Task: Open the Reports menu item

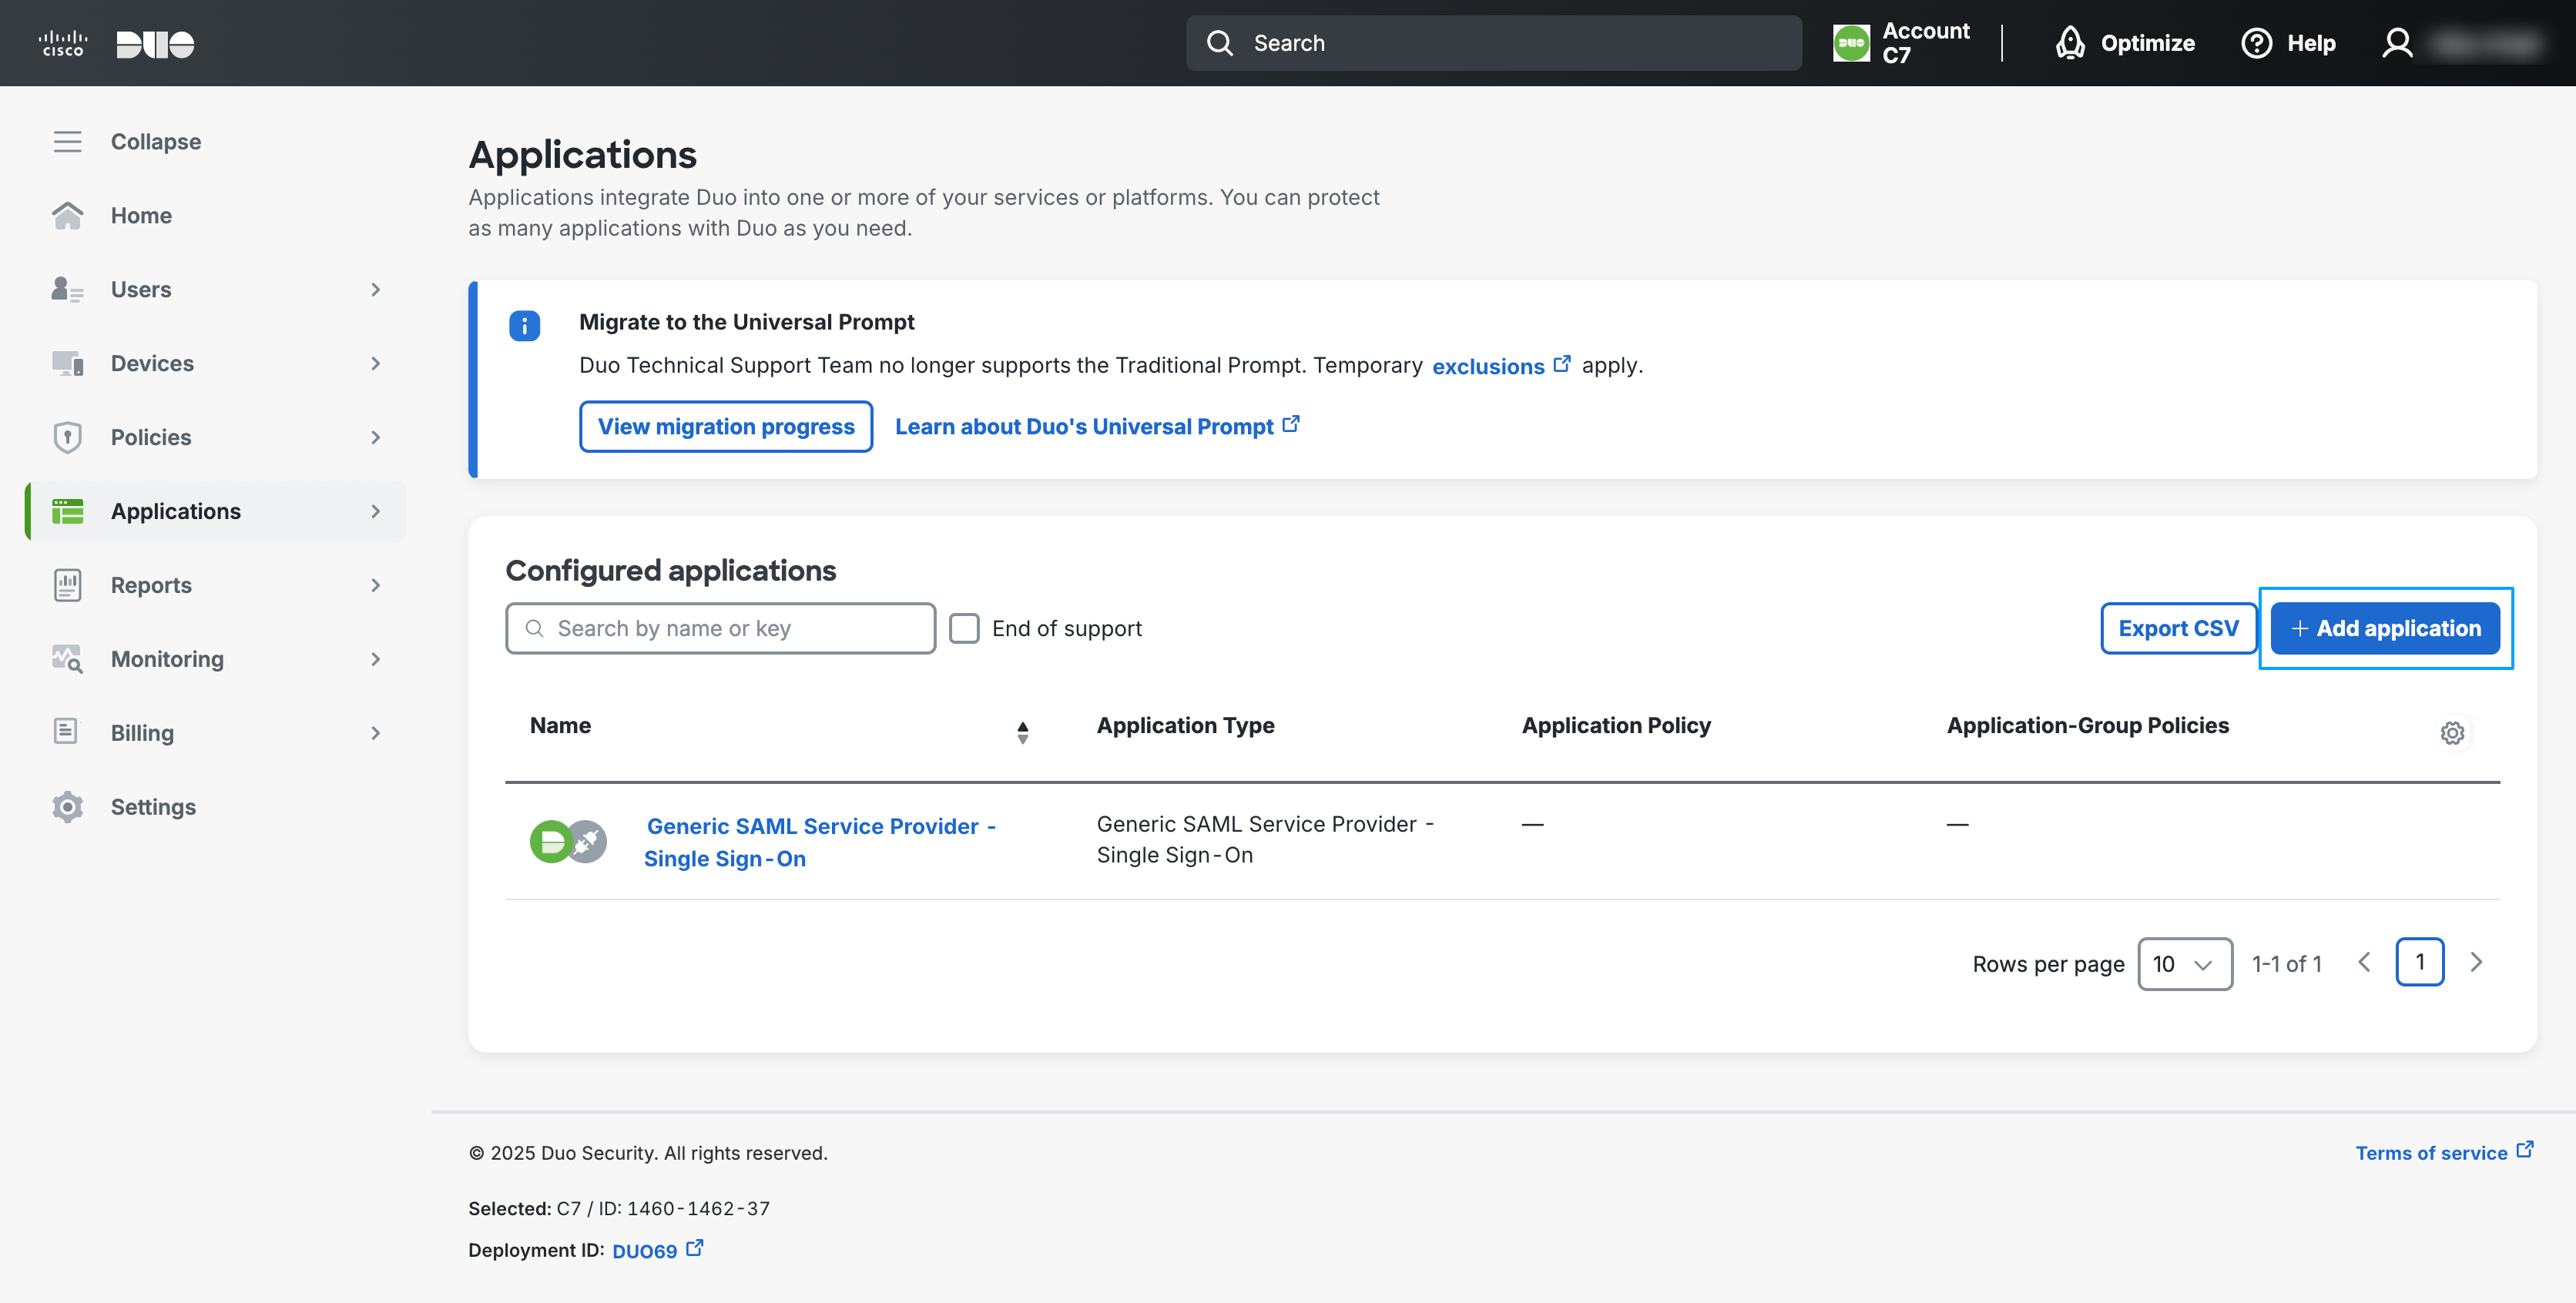Action: tap(151, 585)
